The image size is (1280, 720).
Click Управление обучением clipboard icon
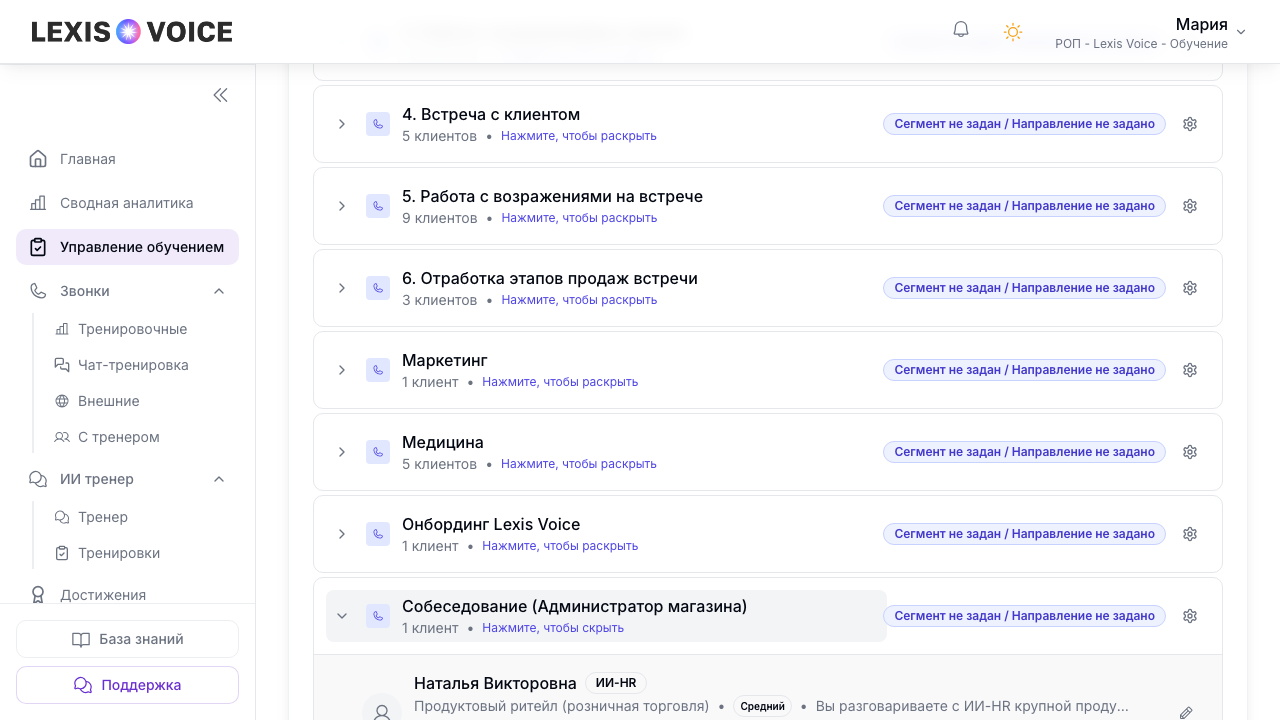38,247
